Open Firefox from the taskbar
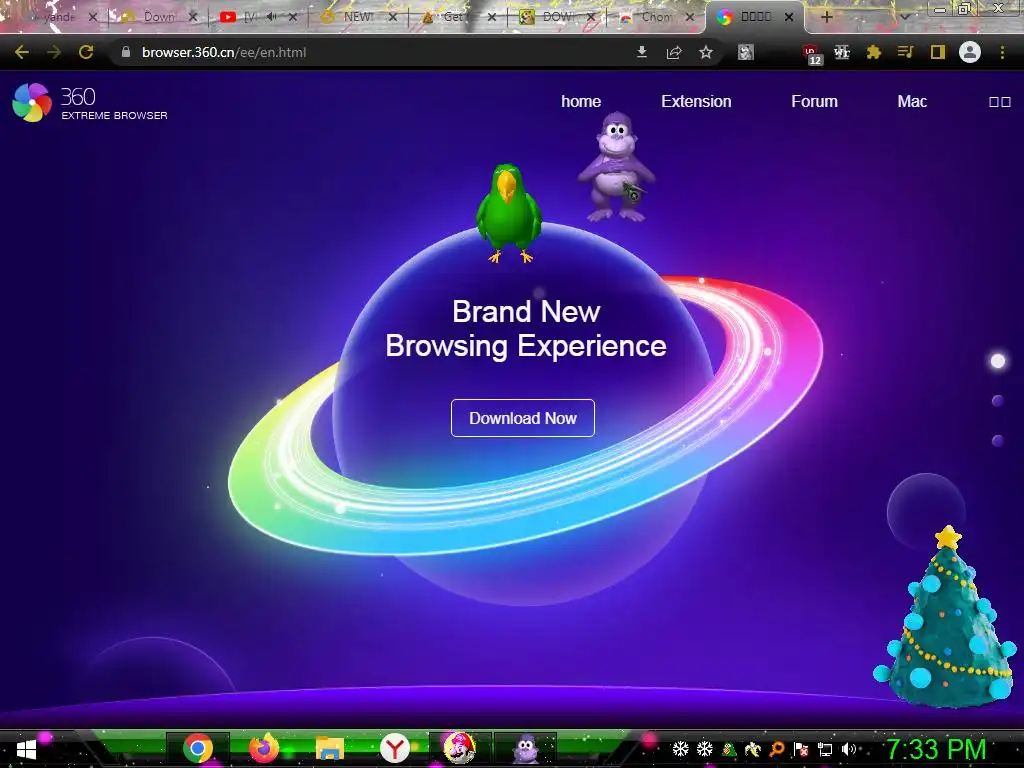 point(264,748)
